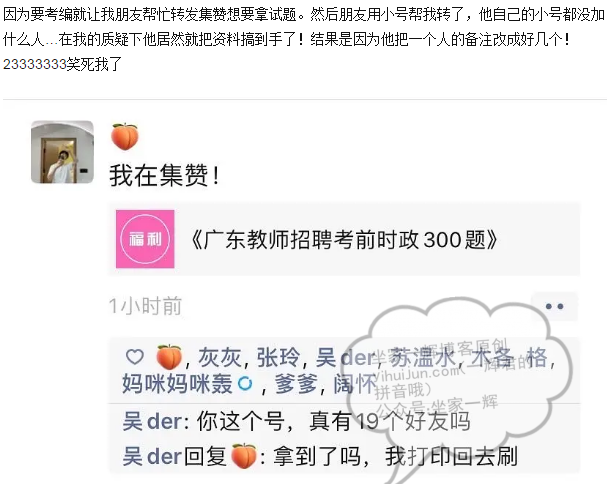The image size is (607, 484).
Task: Open 灰灰's profile from the likes list
Action: [220, 357]
